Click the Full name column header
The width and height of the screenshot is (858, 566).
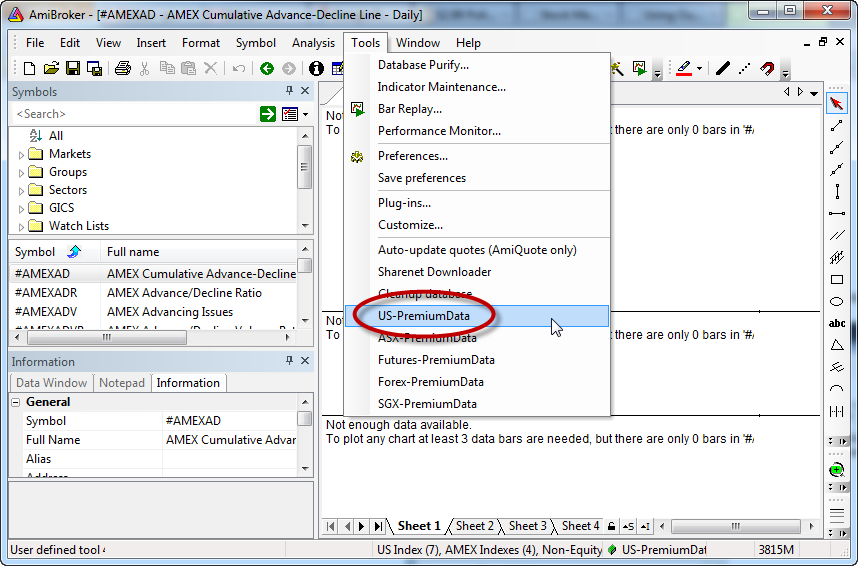pyautogui.click(x=199, y=252)
